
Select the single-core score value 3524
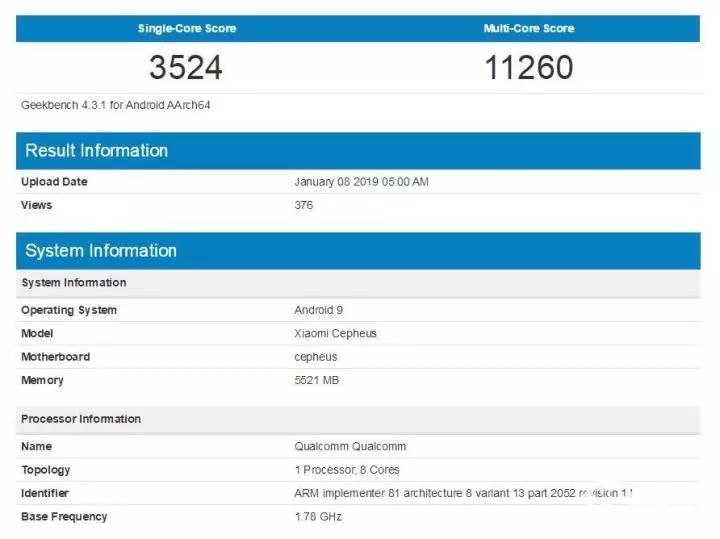pos(186,67)
